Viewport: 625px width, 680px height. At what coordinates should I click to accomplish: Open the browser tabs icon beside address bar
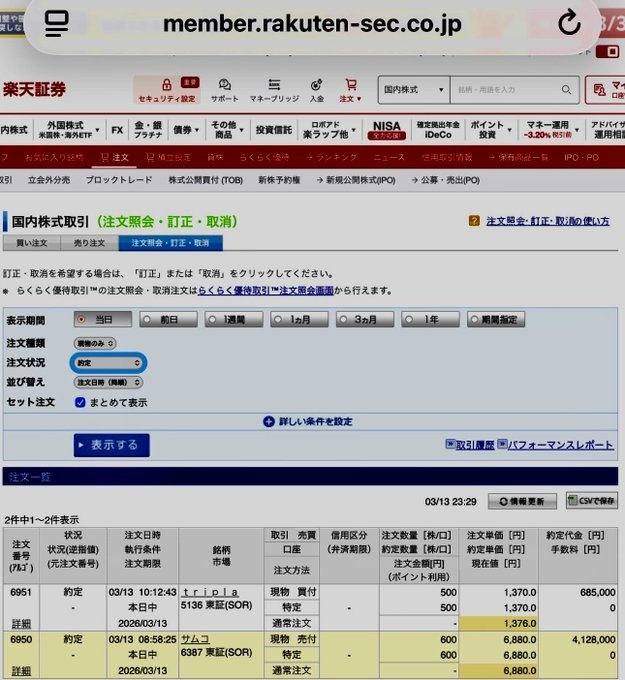(57, 23)
